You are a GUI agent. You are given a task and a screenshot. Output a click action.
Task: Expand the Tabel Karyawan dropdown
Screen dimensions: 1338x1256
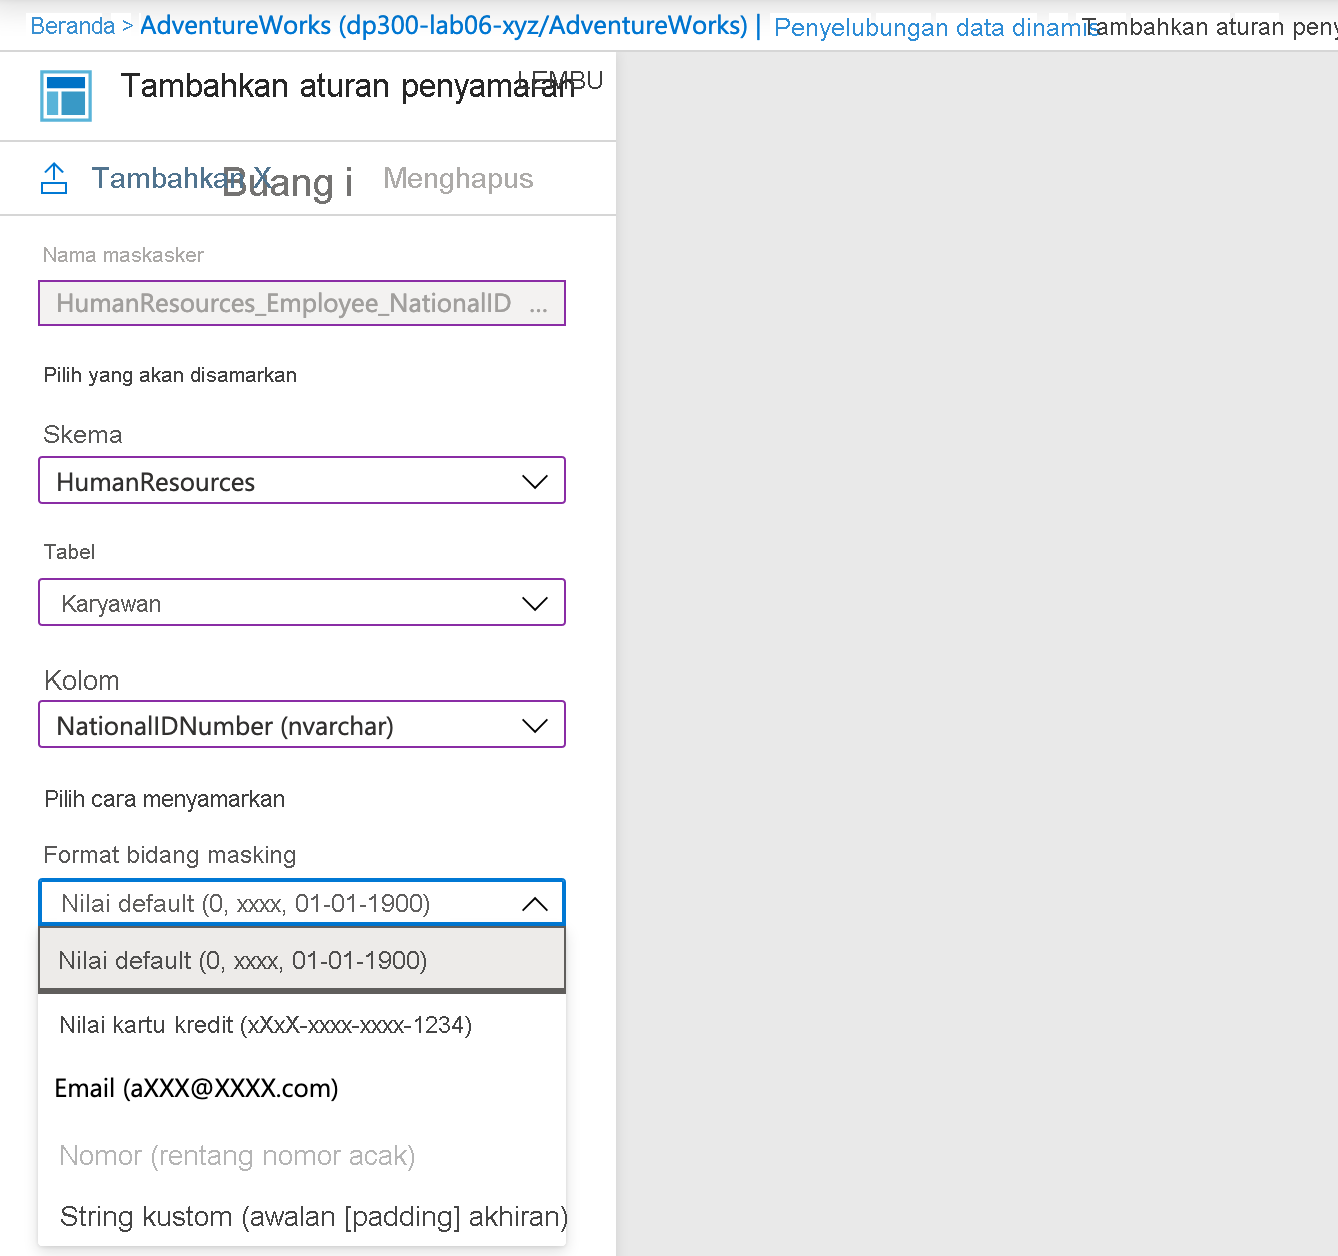pyautogui.click(x=302, y=603)
